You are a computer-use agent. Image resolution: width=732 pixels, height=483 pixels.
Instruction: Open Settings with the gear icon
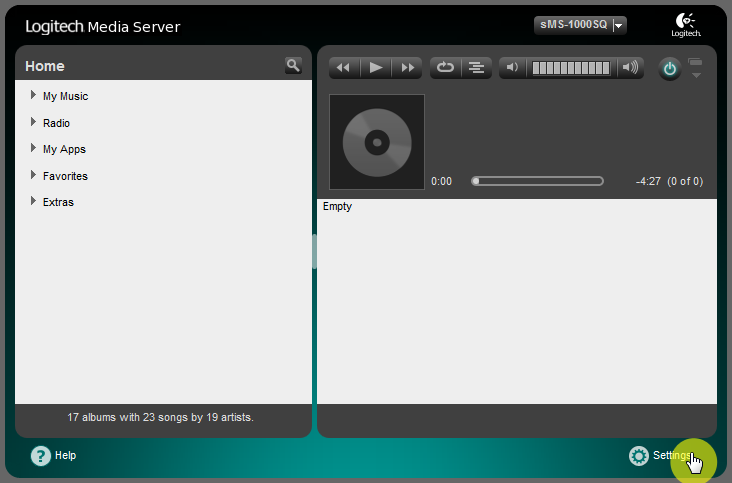point(639,456)
